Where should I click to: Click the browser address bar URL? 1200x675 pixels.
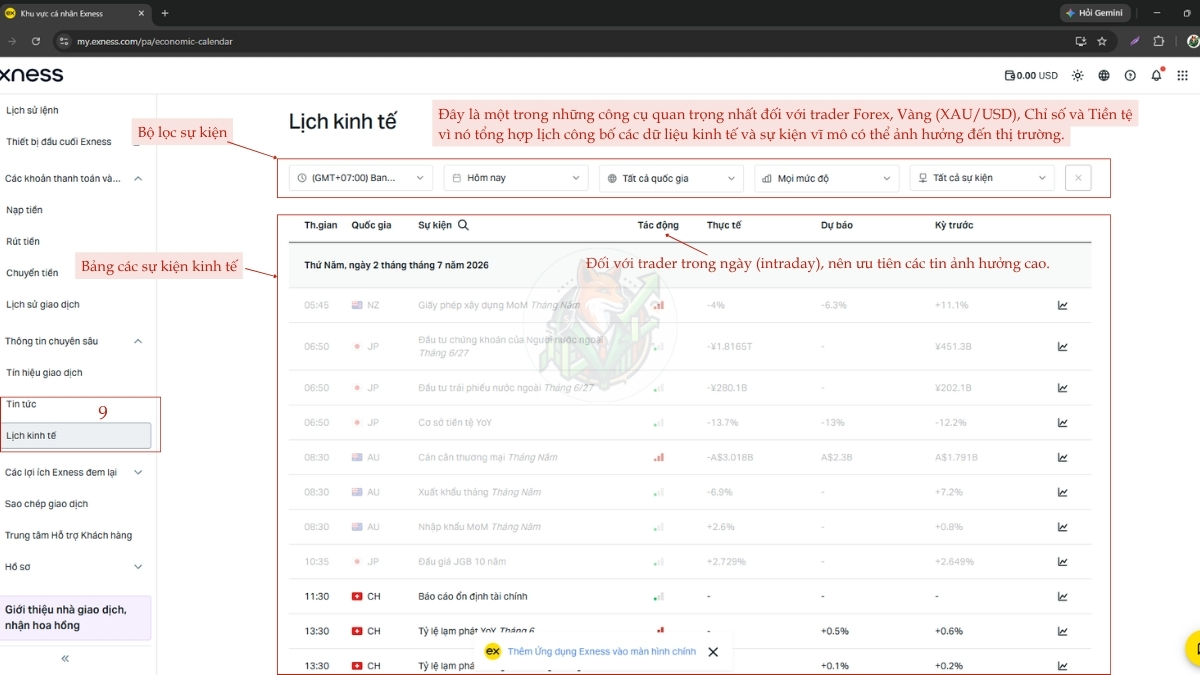tap(155, 42)
